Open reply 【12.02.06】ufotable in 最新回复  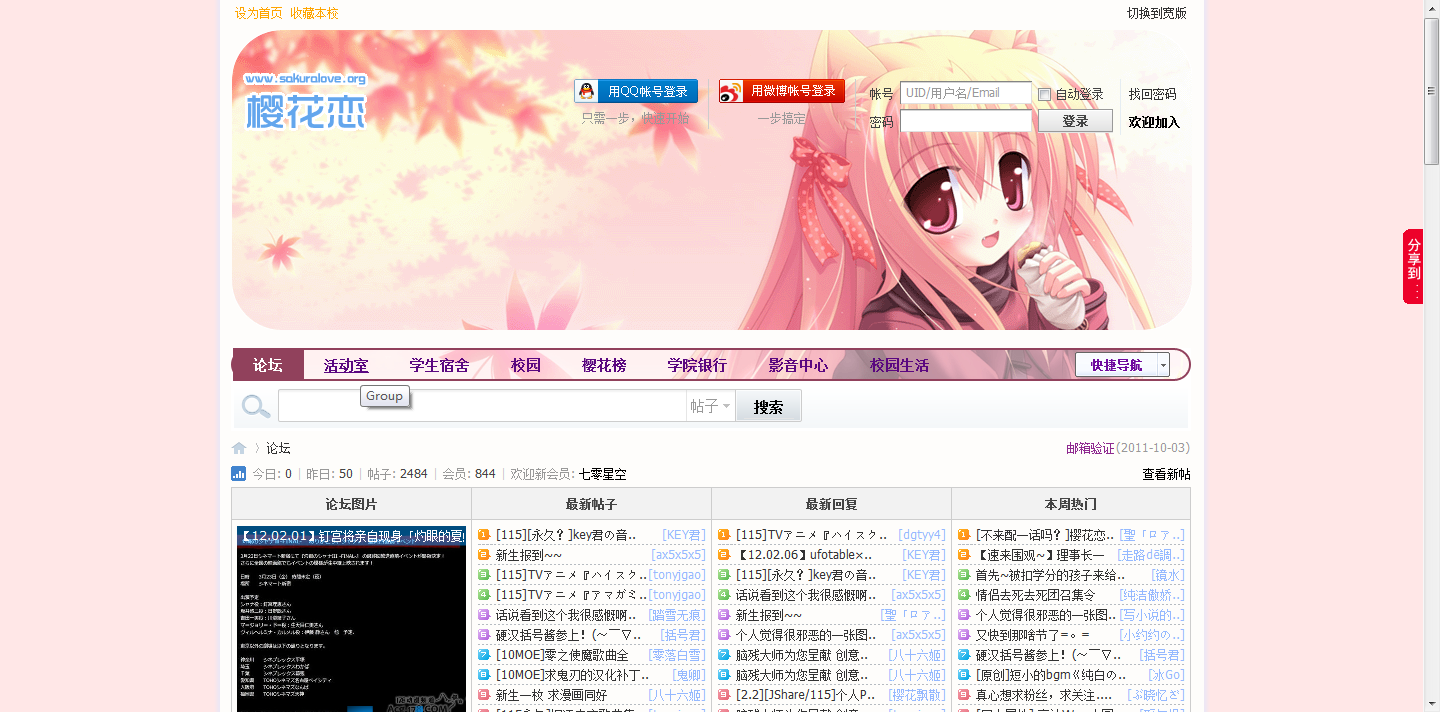pyautogui.click(x=804, y=555)
